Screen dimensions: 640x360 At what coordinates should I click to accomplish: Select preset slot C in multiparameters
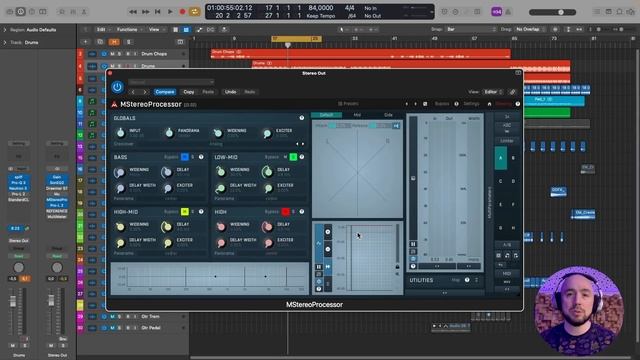click(x=501, y=181)
